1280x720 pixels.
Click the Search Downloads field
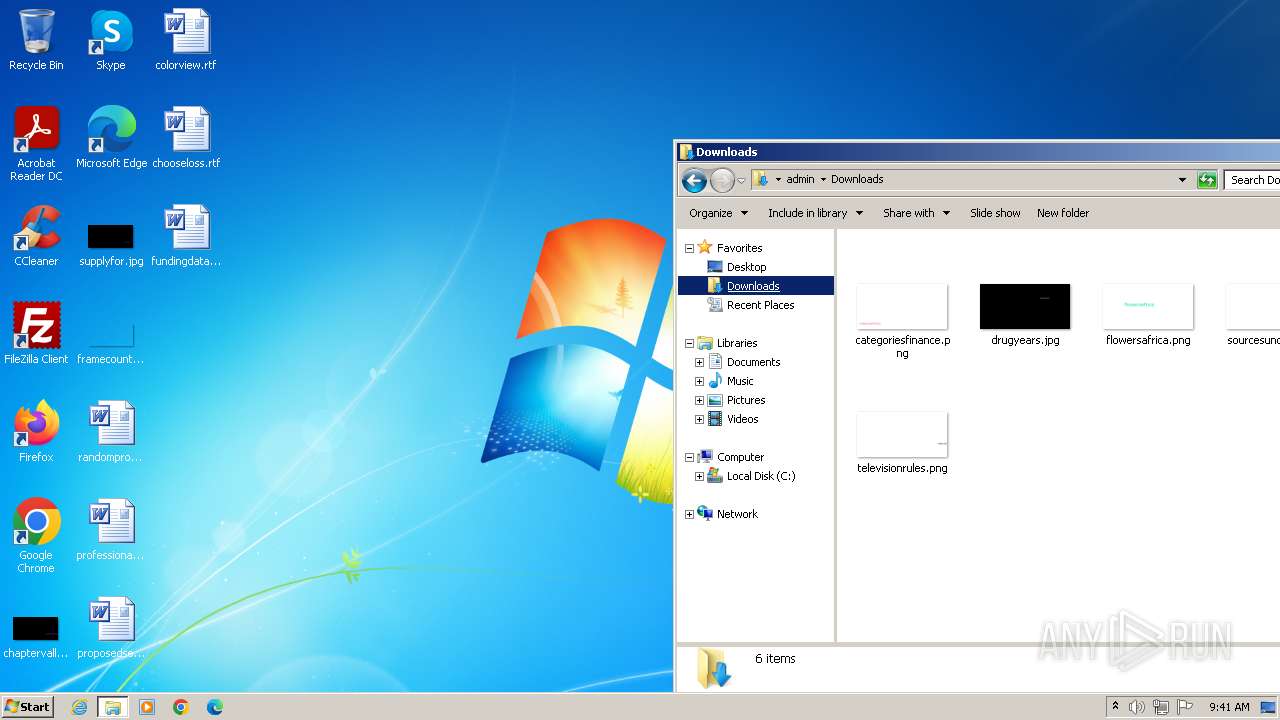pyautogui.click(x=1253, y=180)
